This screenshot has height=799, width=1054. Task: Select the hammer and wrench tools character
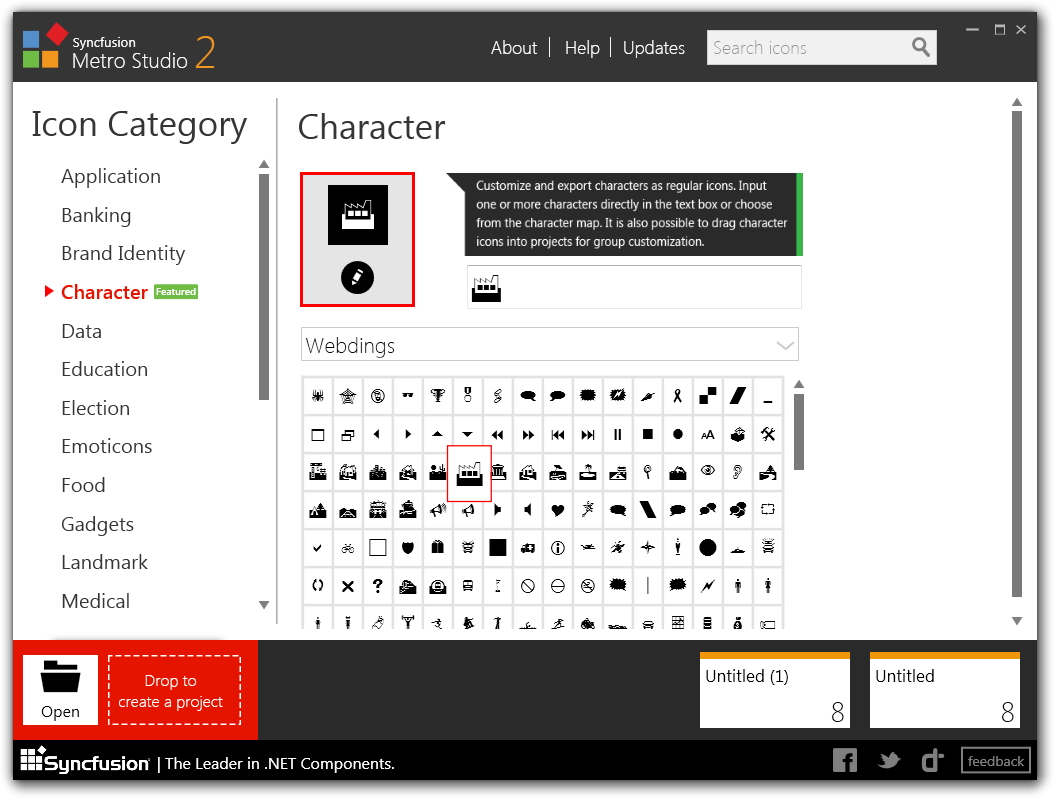pyautogui.click(x=768, y=435)
